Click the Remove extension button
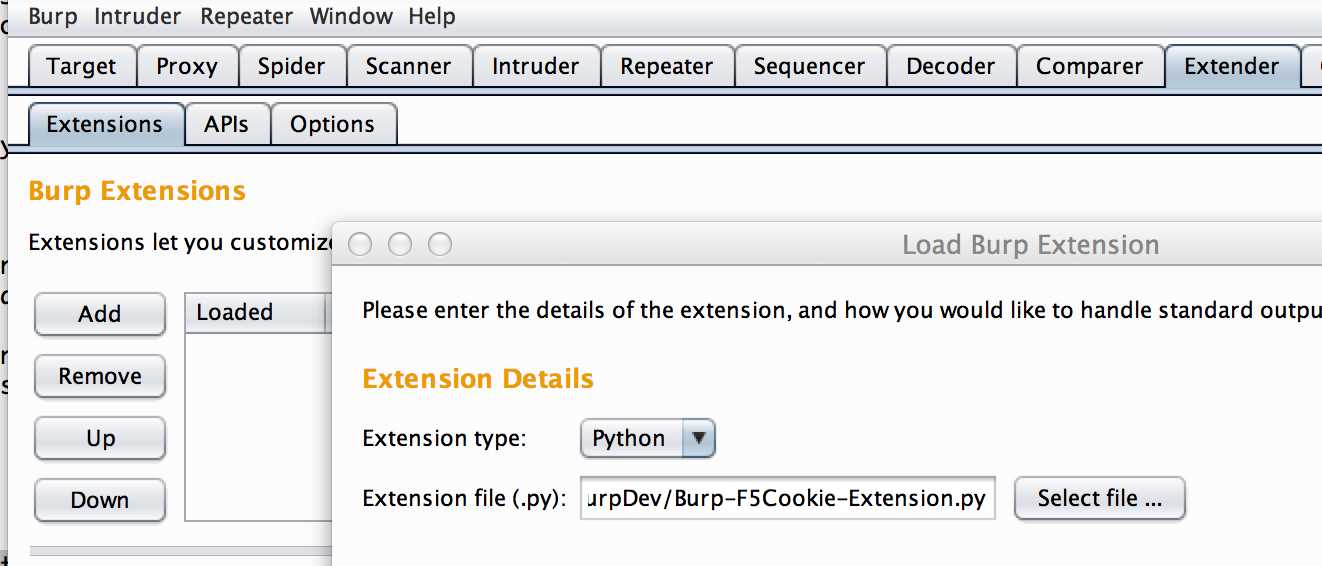 (100, 376)
